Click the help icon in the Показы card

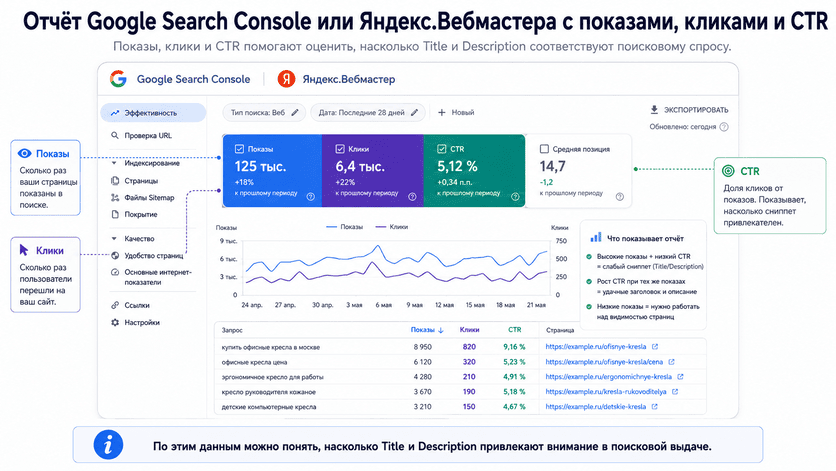pos(311,196)
